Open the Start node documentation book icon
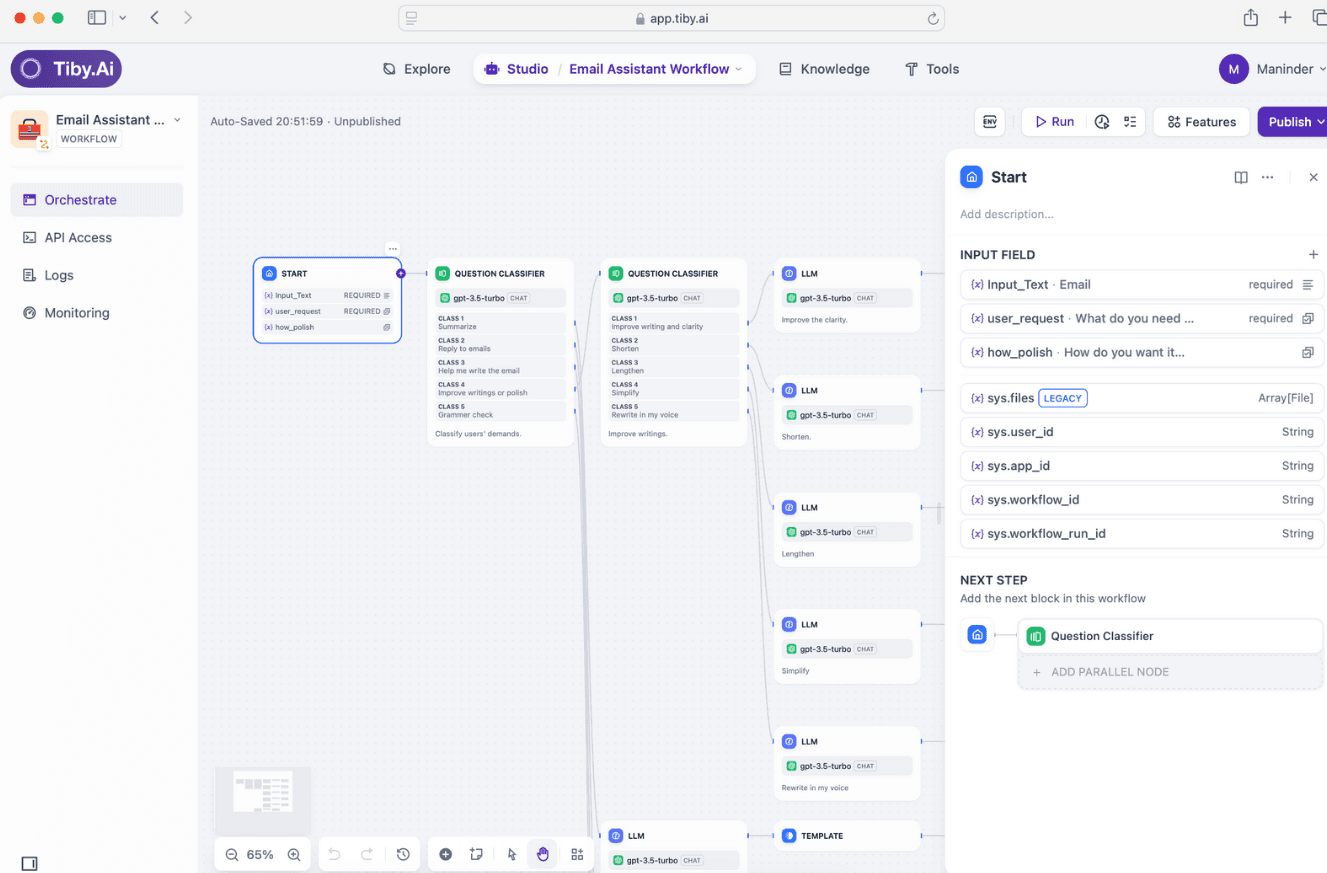This screenshot has height=873, width=1327. pyautogui.click(x=1241, y=177)
